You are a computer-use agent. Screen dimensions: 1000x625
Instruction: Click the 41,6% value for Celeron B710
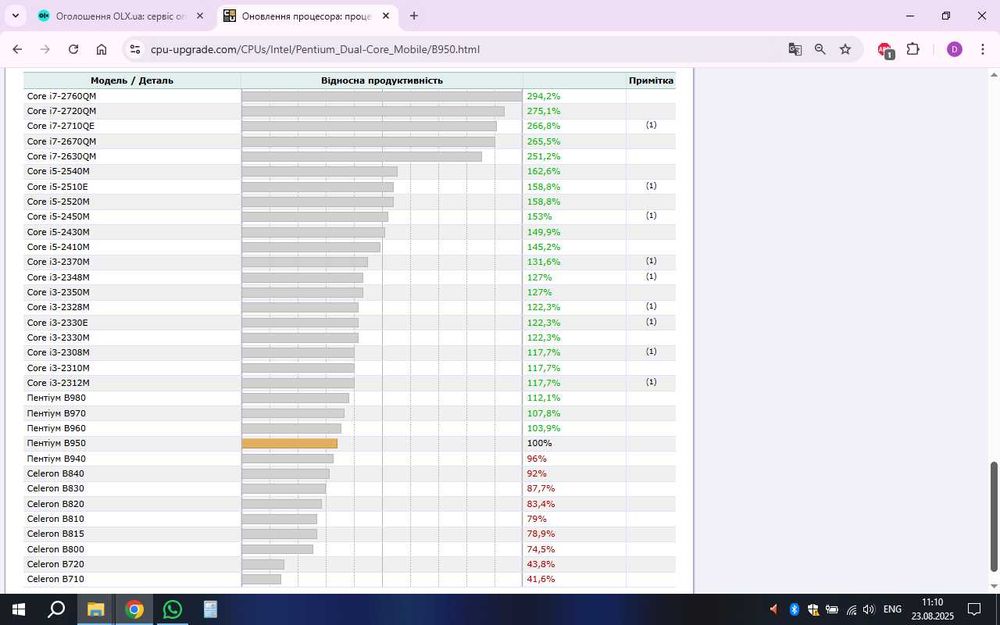pos(541,579)
